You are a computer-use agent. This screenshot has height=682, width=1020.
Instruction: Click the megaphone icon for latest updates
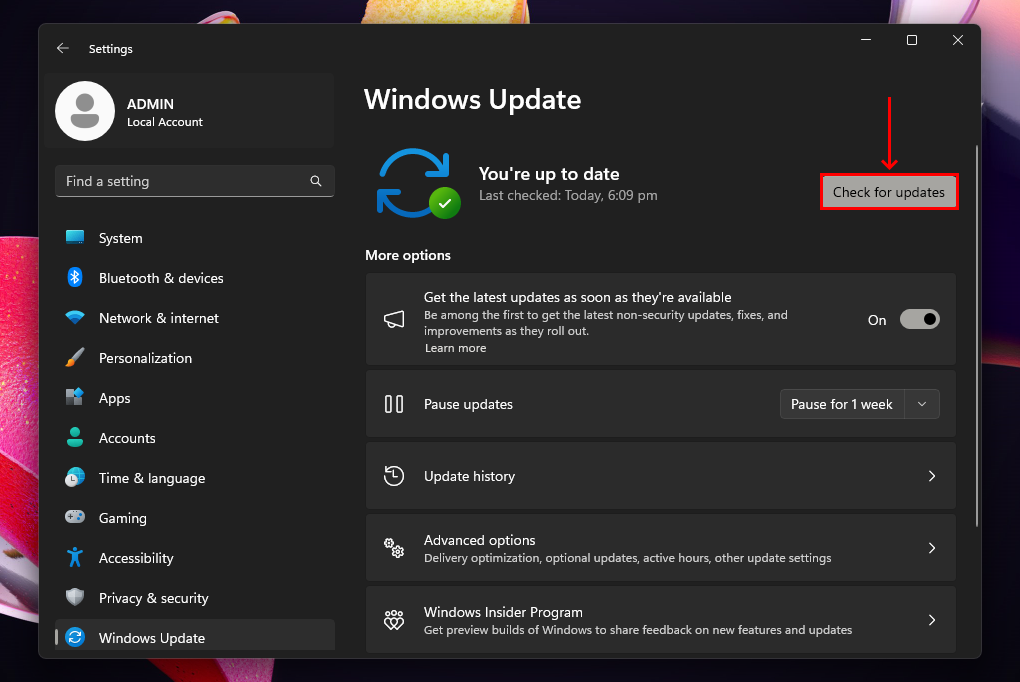pyautogui.click(x=394, y=319)
